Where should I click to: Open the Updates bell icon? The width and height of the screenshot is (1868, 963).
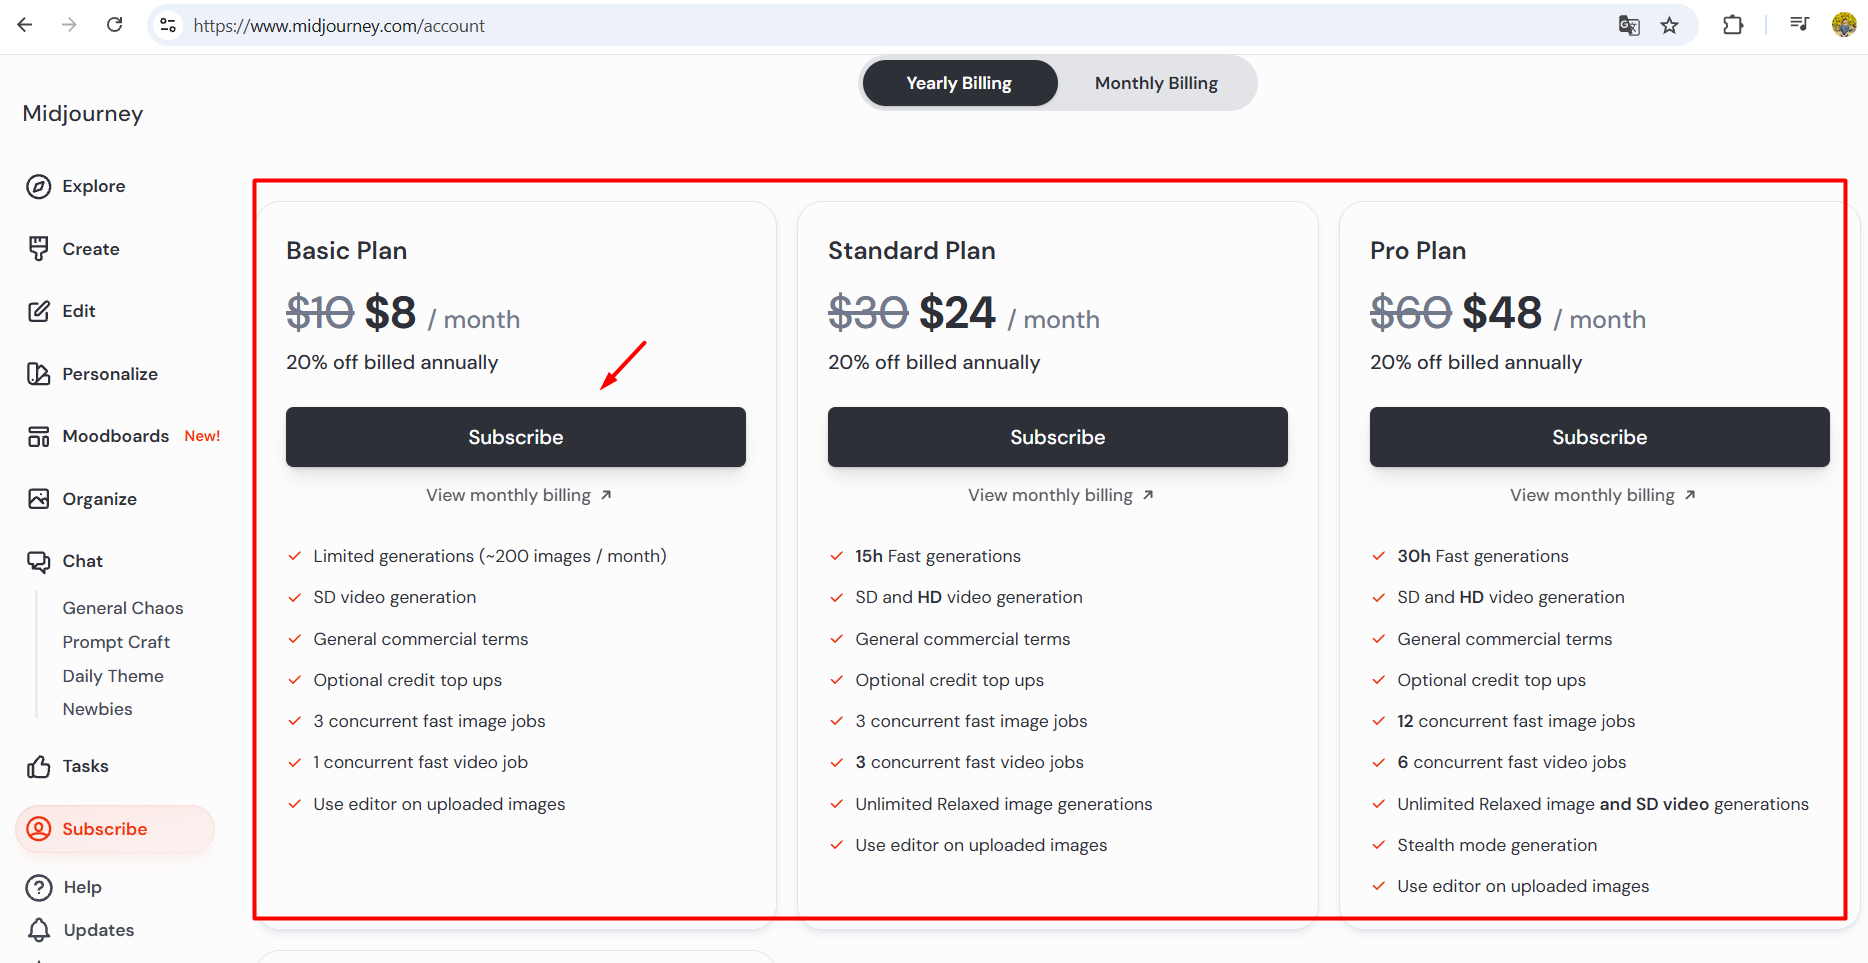click(38, 930)
